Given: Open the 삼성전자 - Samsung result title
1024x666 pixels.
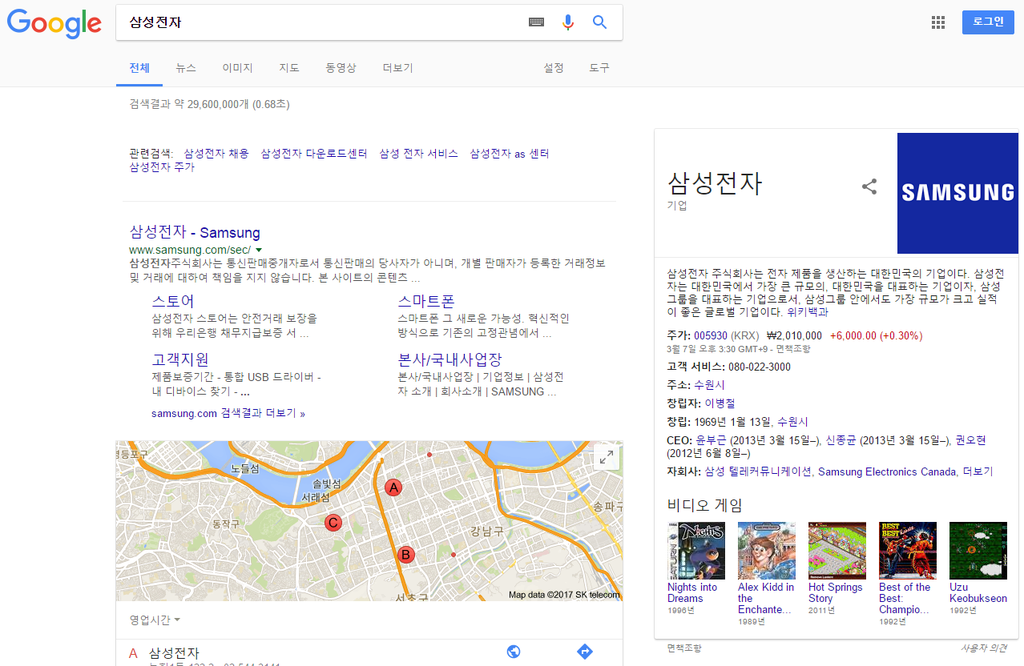Looking at the screenshot, I should pos(195,232).
